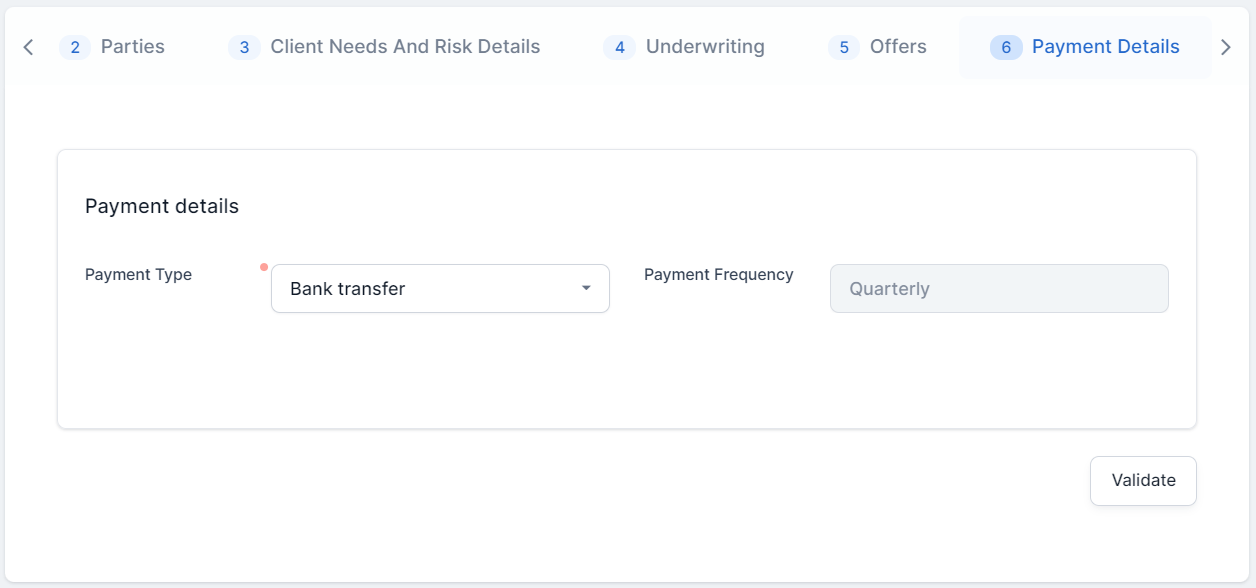Select the Payment Details tab label
This screenshot has height=588, width=1256.
point(1105,47)
